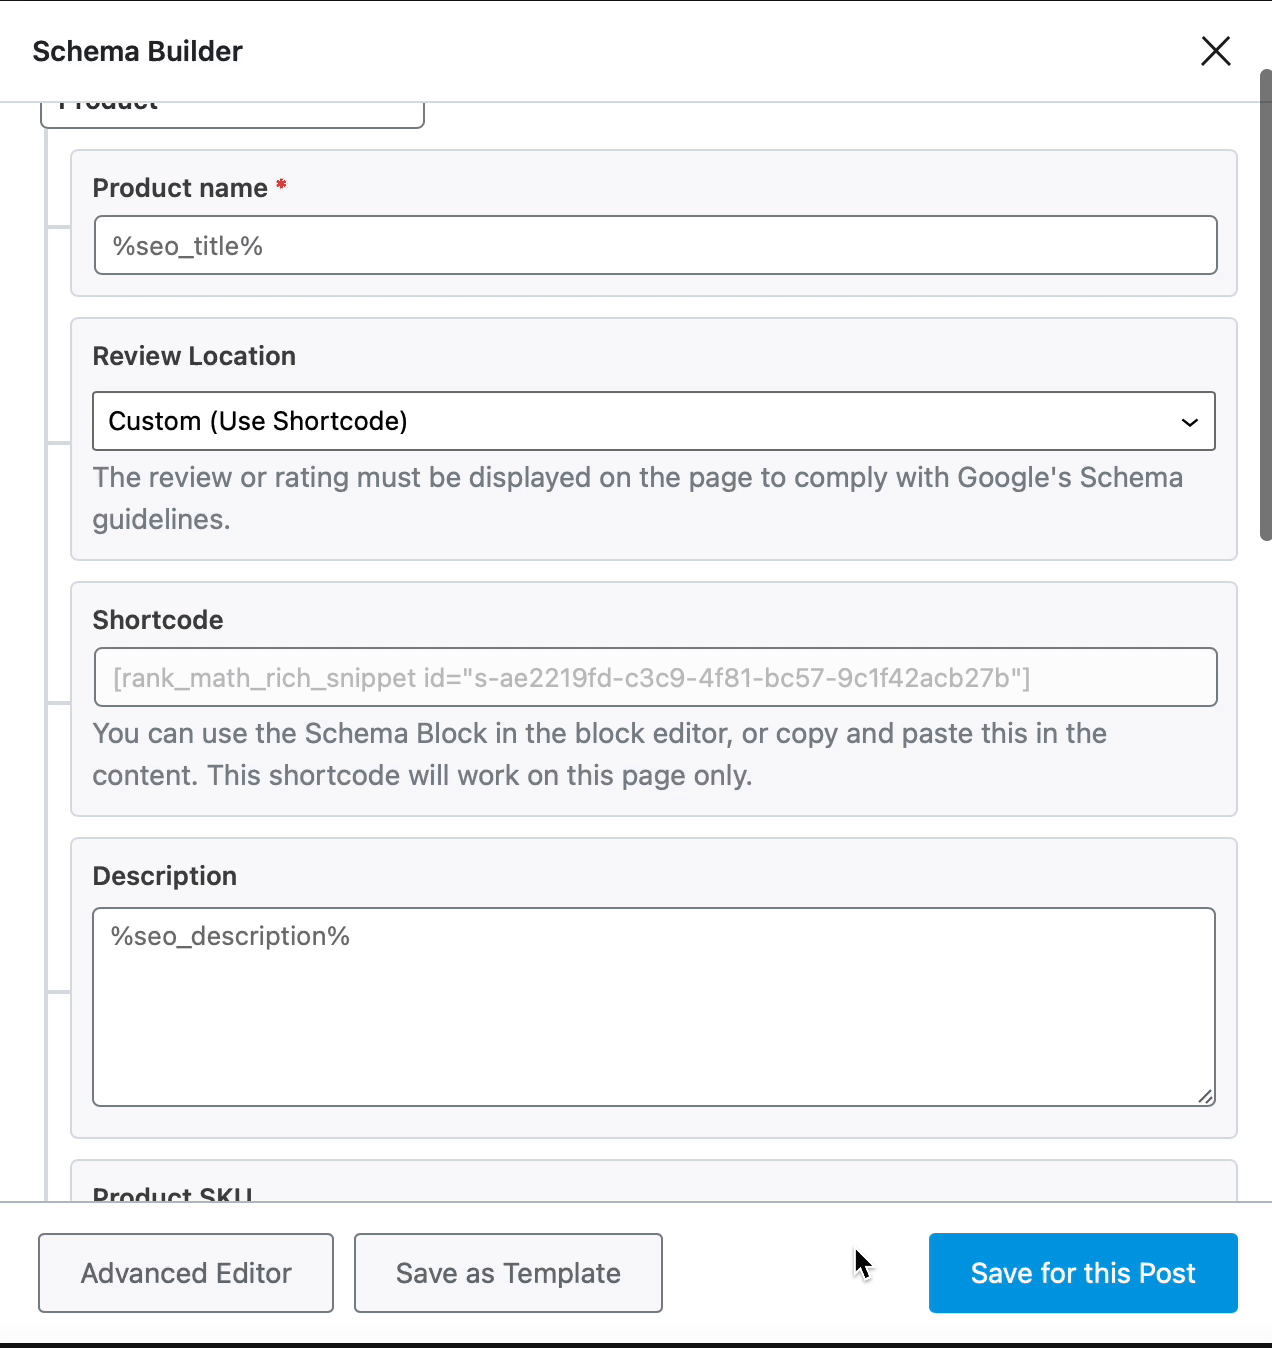Click the Schema Builder title
The image size is (1272, 1348).
[137, 52]
